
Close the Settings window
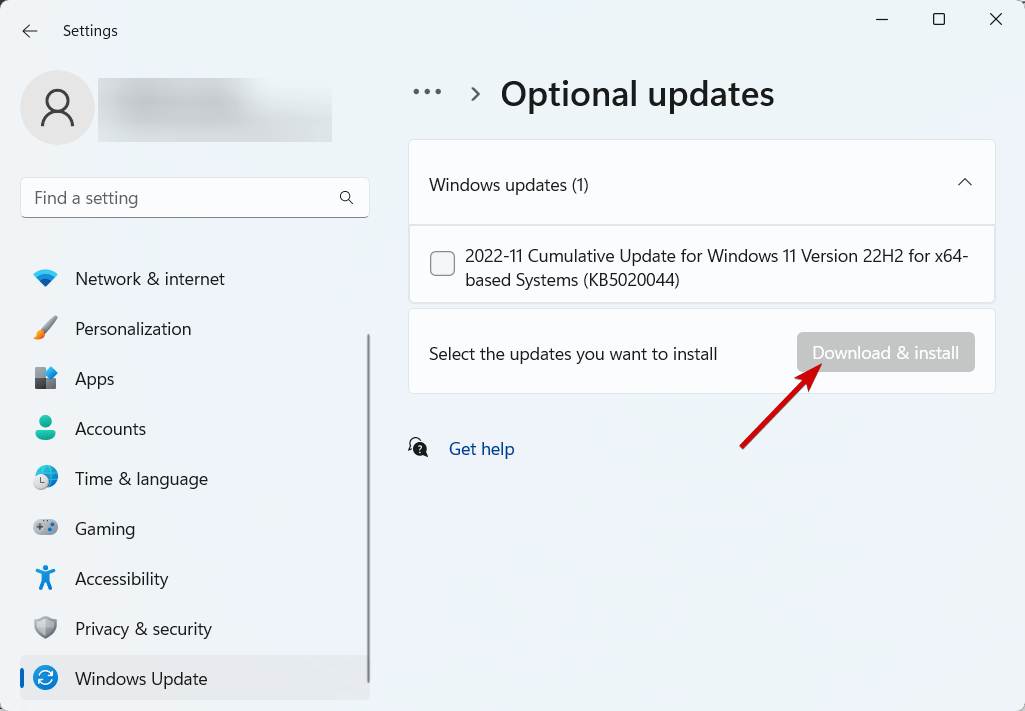click(x=996, y=20)
